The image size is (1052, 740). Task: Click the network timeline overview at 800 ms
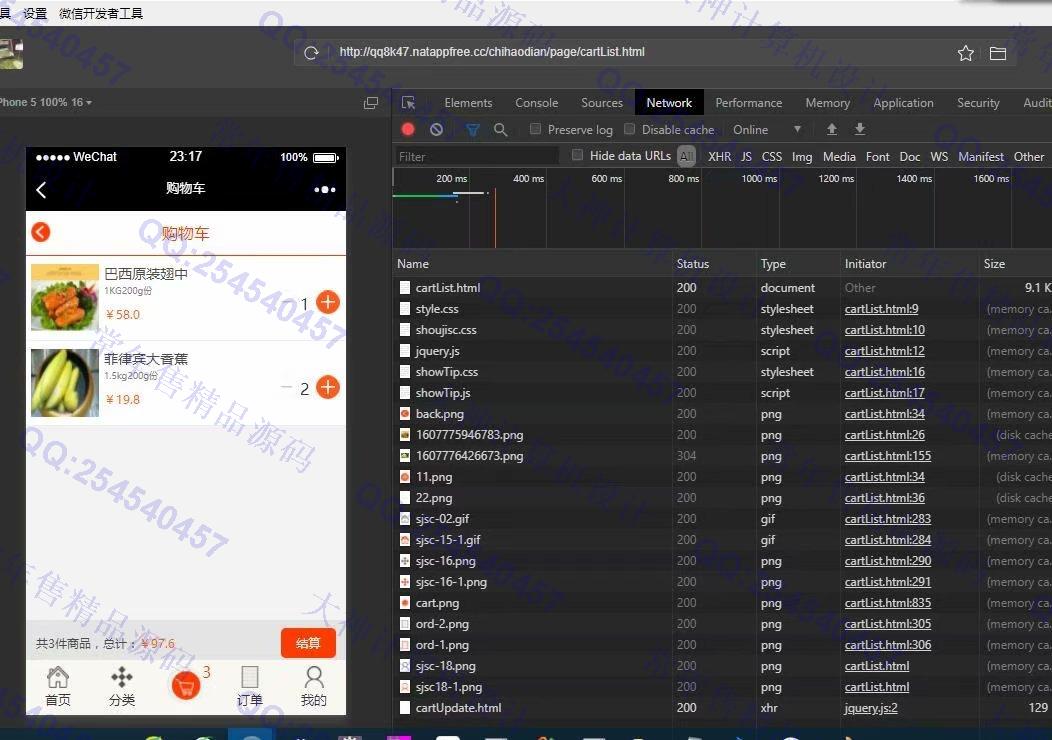[684, 210]
